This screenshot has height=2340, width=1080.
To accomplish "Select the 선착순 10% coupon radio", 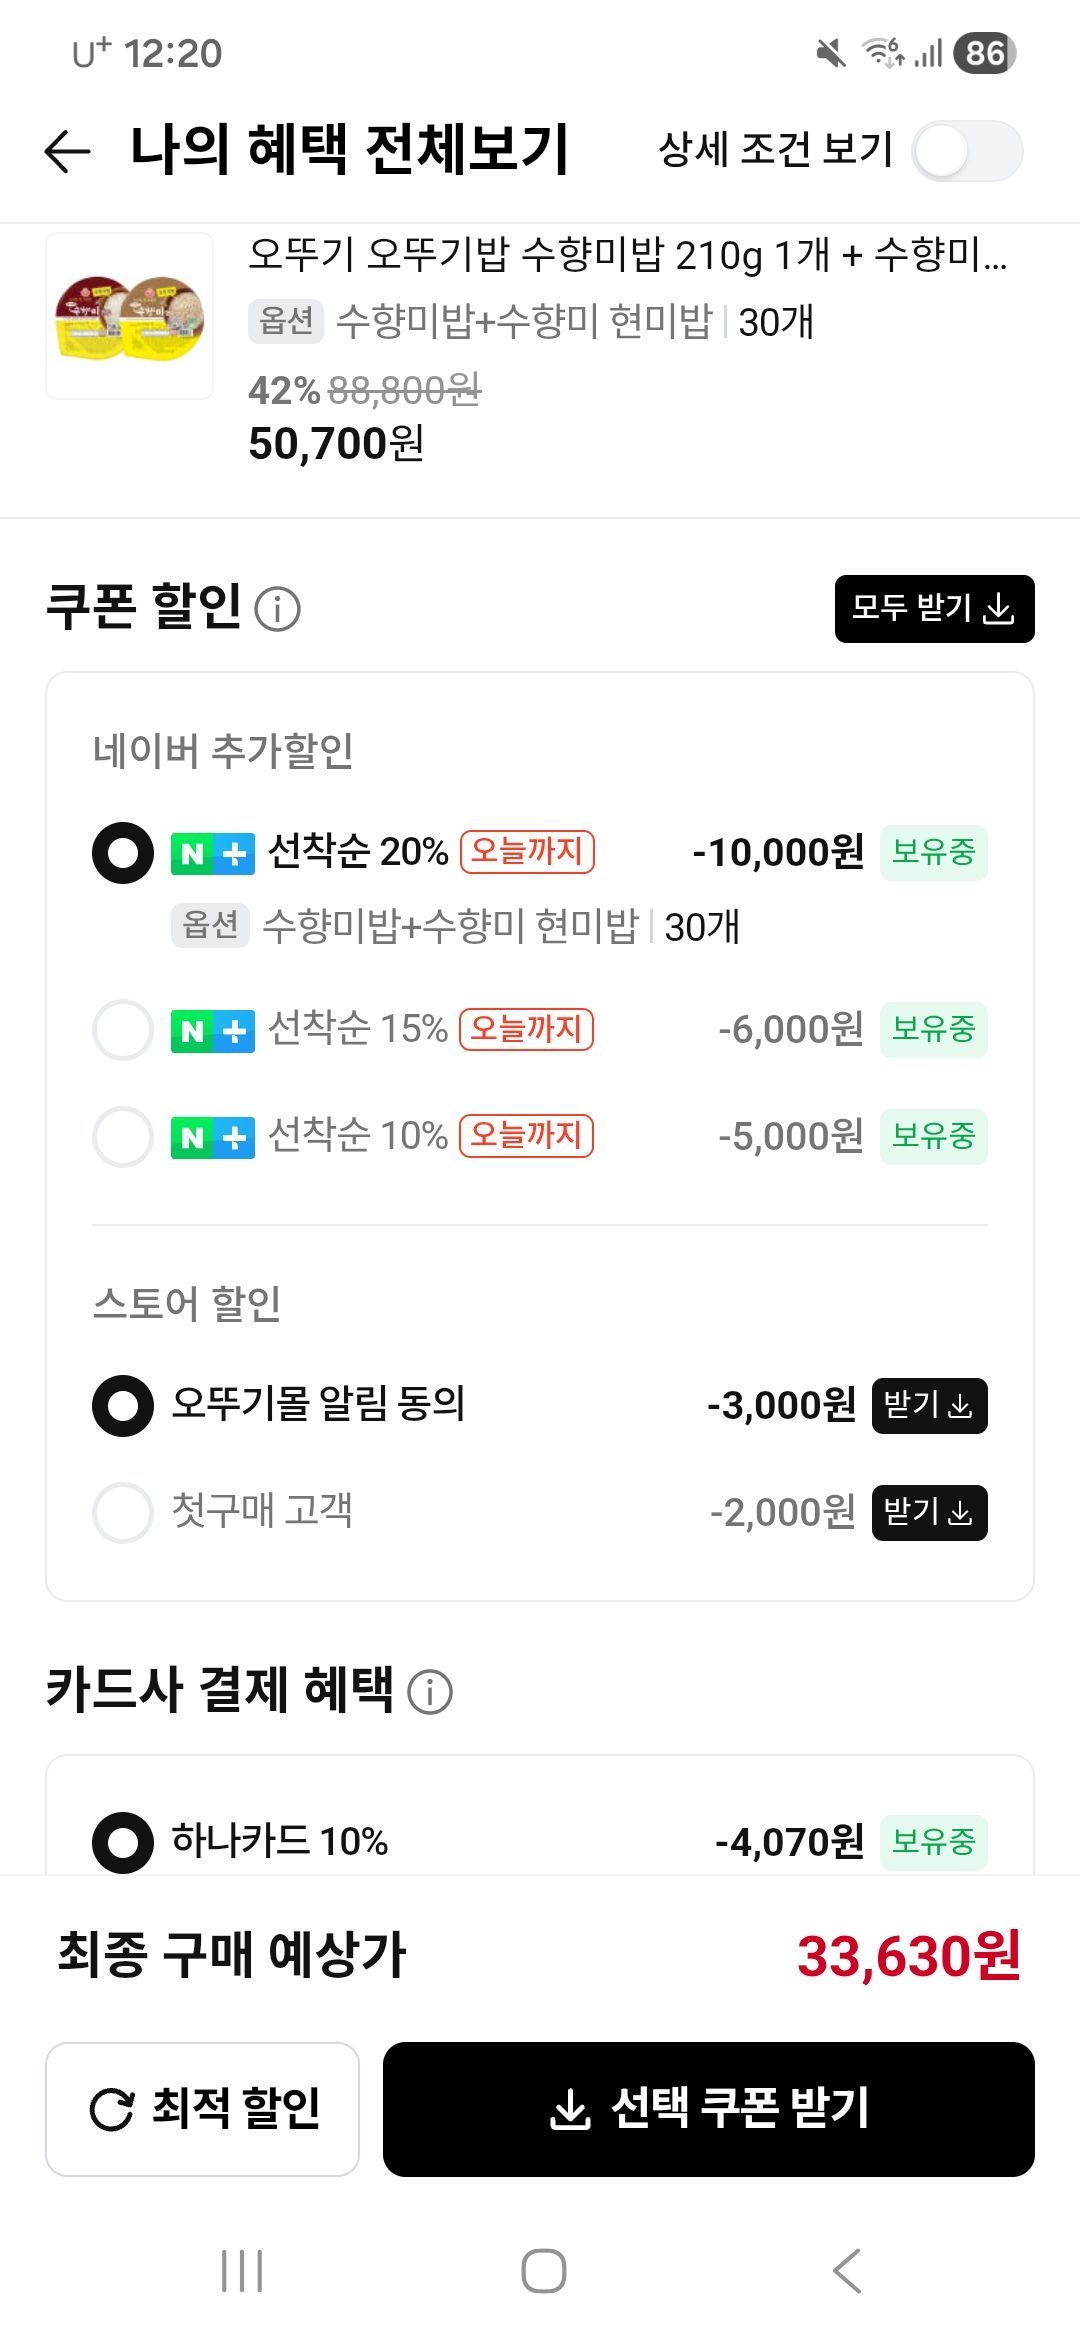I will coord(123,1137).
